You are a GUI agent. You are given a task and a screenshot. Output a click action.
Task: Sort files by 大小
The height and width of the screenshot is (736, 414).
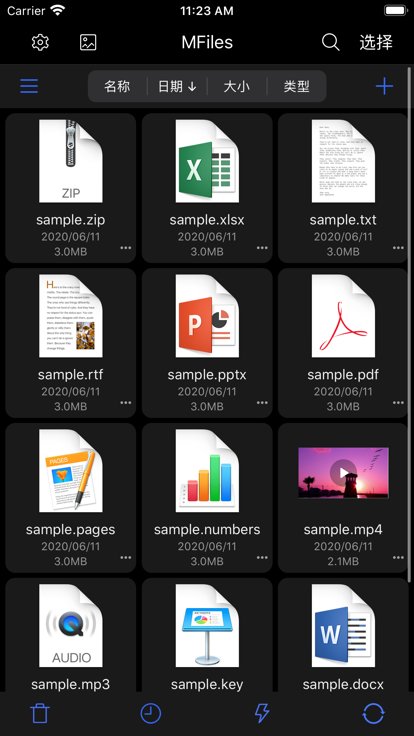pos(237,86)
